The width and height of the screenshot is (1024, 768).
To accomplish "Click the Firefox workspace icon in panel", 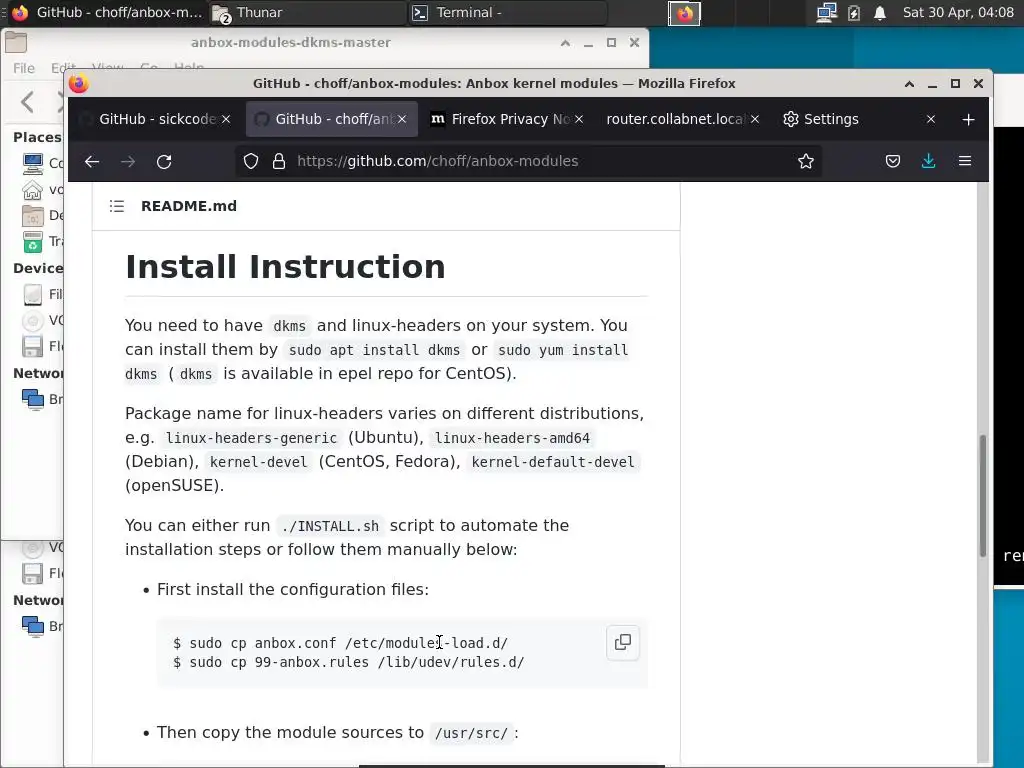I will click(684, 13).
